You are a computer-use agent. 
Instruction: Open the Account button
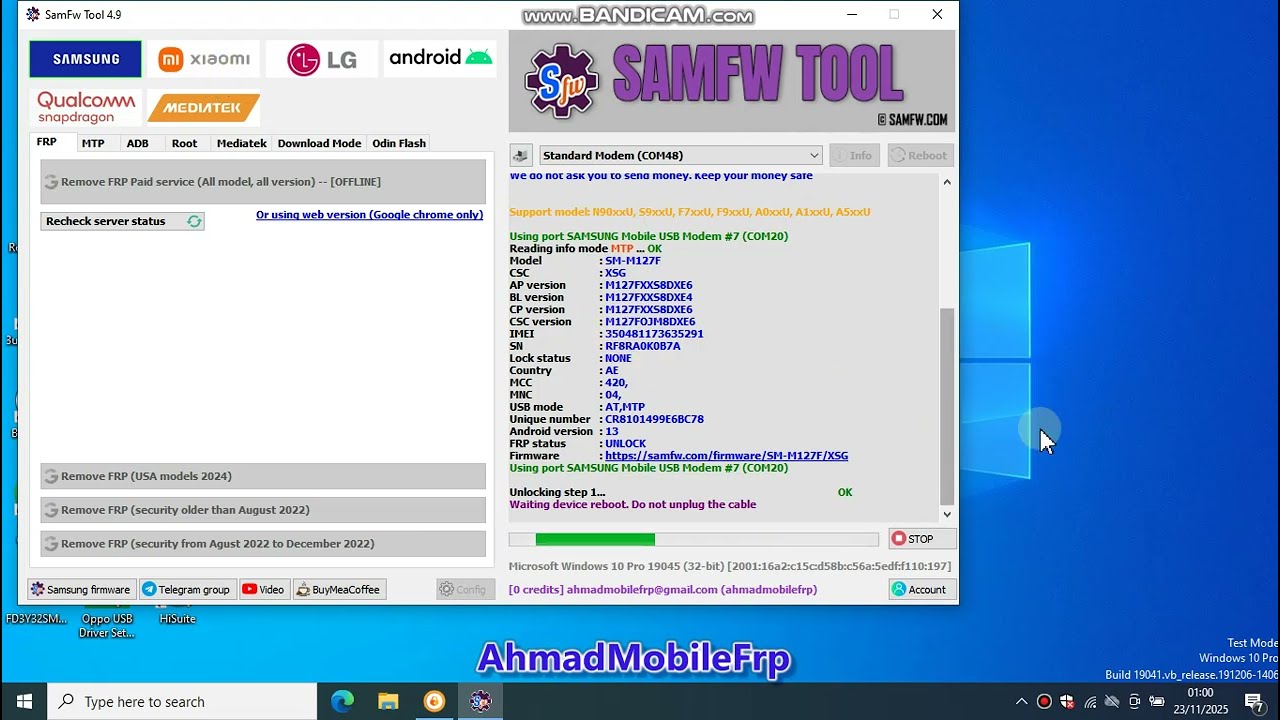pyautogui.click(x=922, y=589)
